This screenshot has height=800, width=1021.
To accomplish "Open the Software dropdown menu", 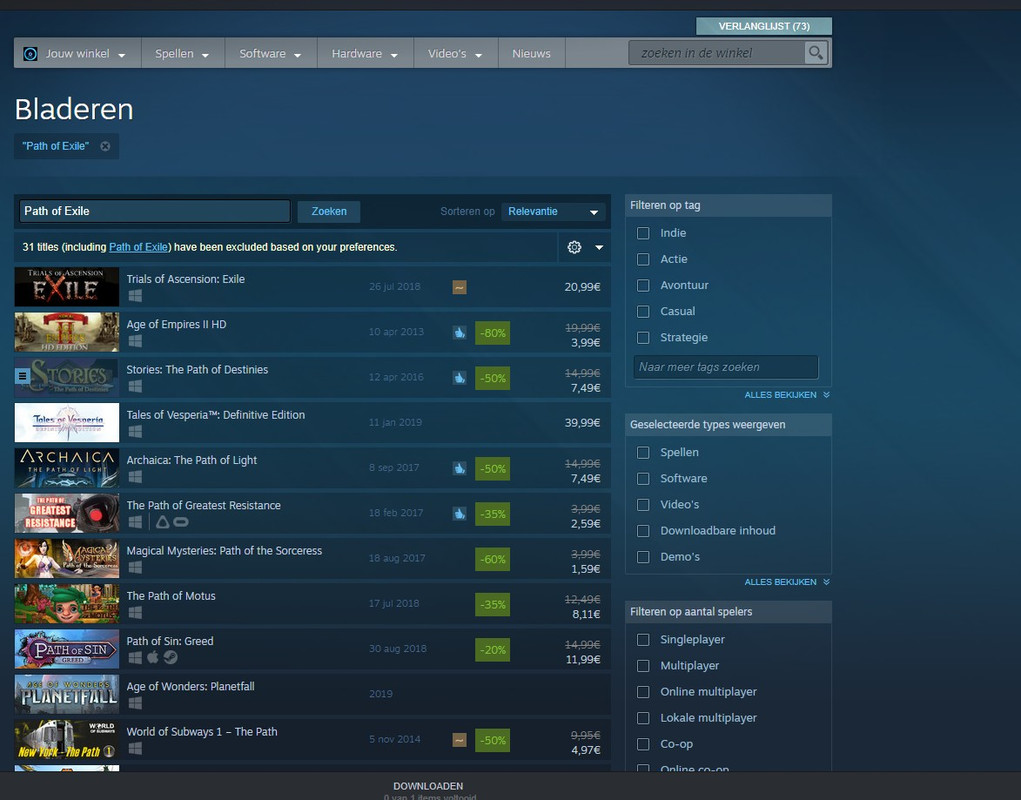I will (x=270, y=53).
